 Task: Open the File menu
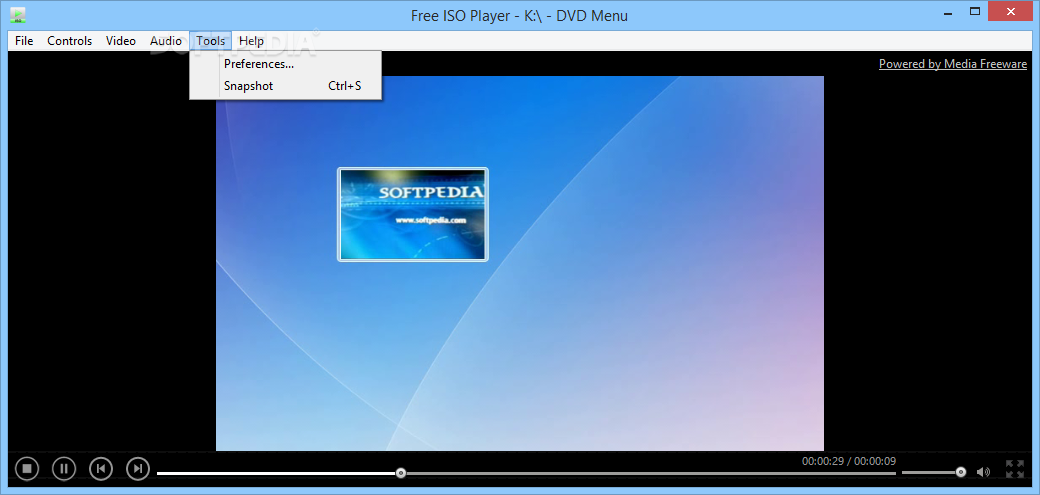coord(24,41)
